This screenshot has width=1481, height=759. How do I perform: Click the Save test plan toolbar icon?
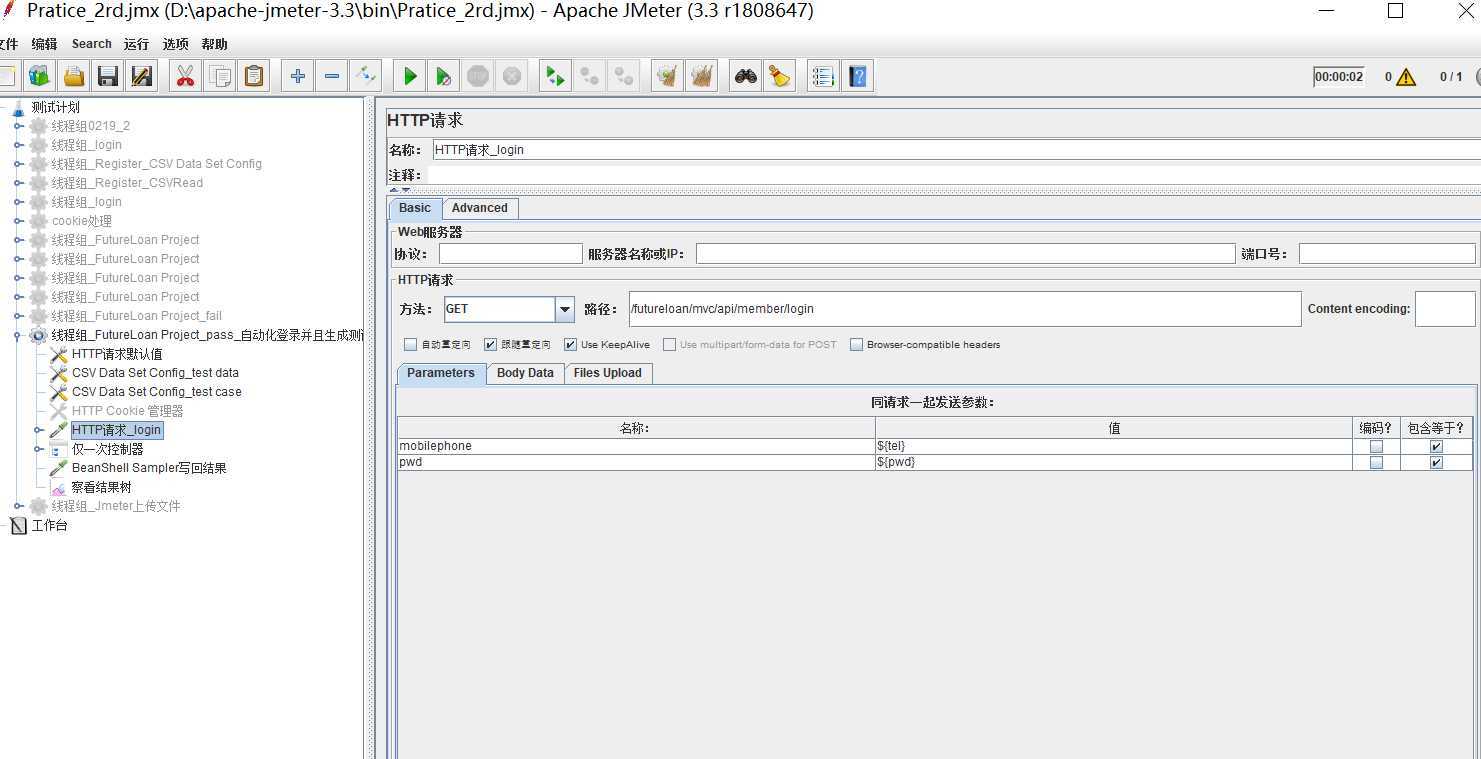[x=108, y=76]
